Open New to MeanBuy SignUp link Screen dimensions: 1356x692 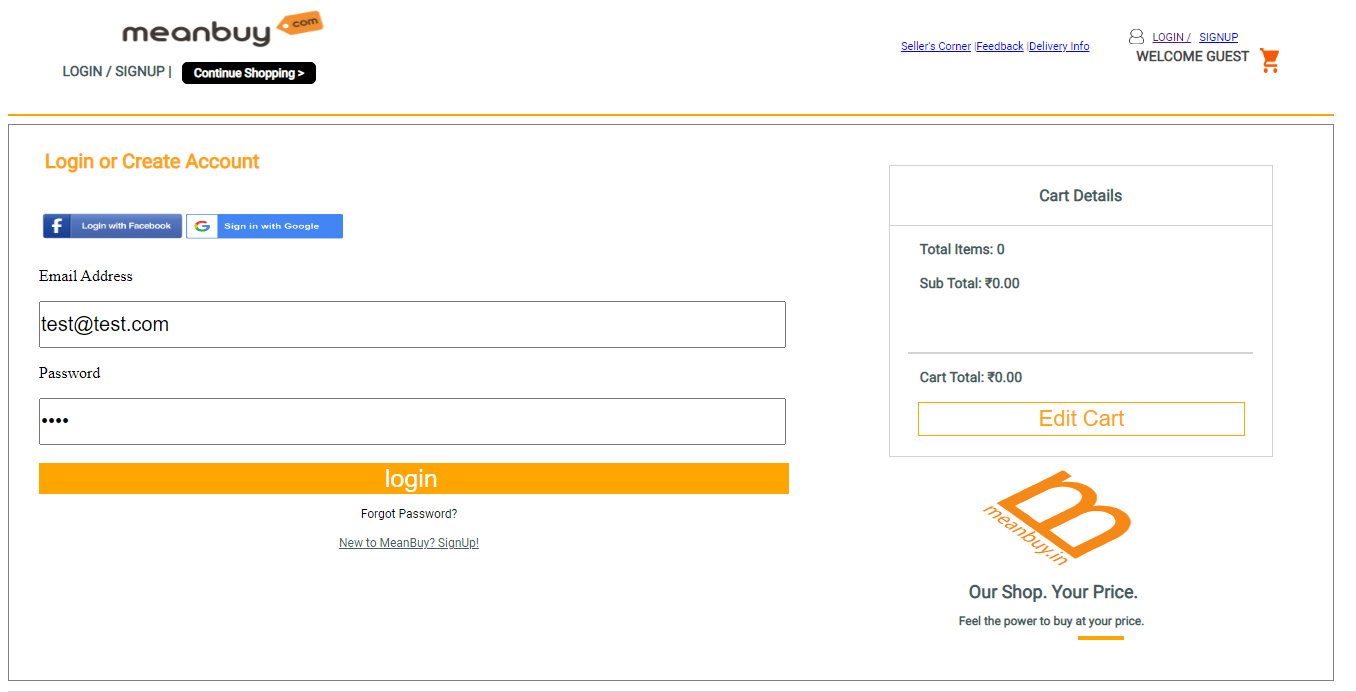click(x=409, y=543)
